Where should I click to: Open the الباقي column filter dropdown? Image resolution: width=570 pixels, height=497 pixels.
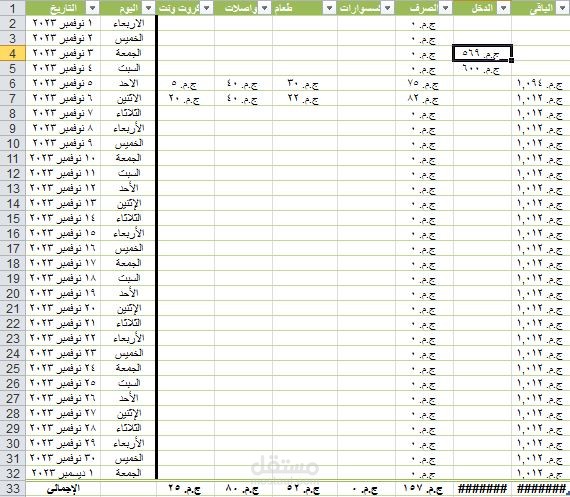(x=562, y=8)
